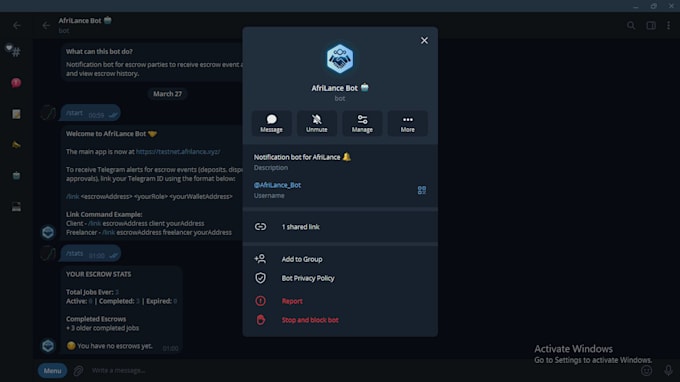680x382 pixels.
Task: Open the notepad folder icon in sidebar
Action: [16, 114]
